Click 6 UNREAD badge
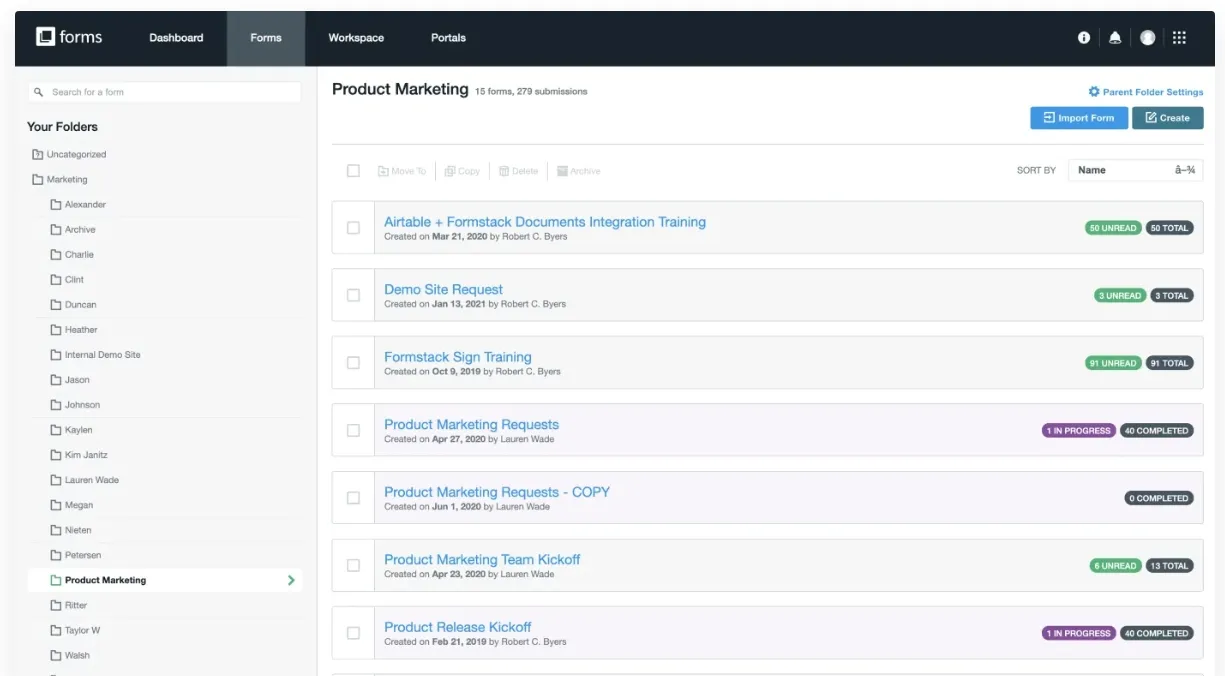This screenshot has width=1225, height=676. click(1115, 566)
